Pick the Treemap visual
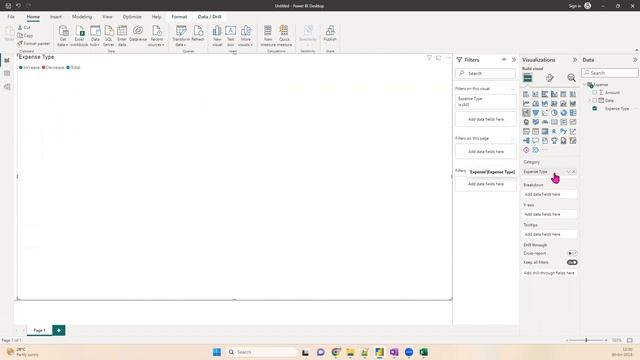640x360 pixels. coord(573,113)
